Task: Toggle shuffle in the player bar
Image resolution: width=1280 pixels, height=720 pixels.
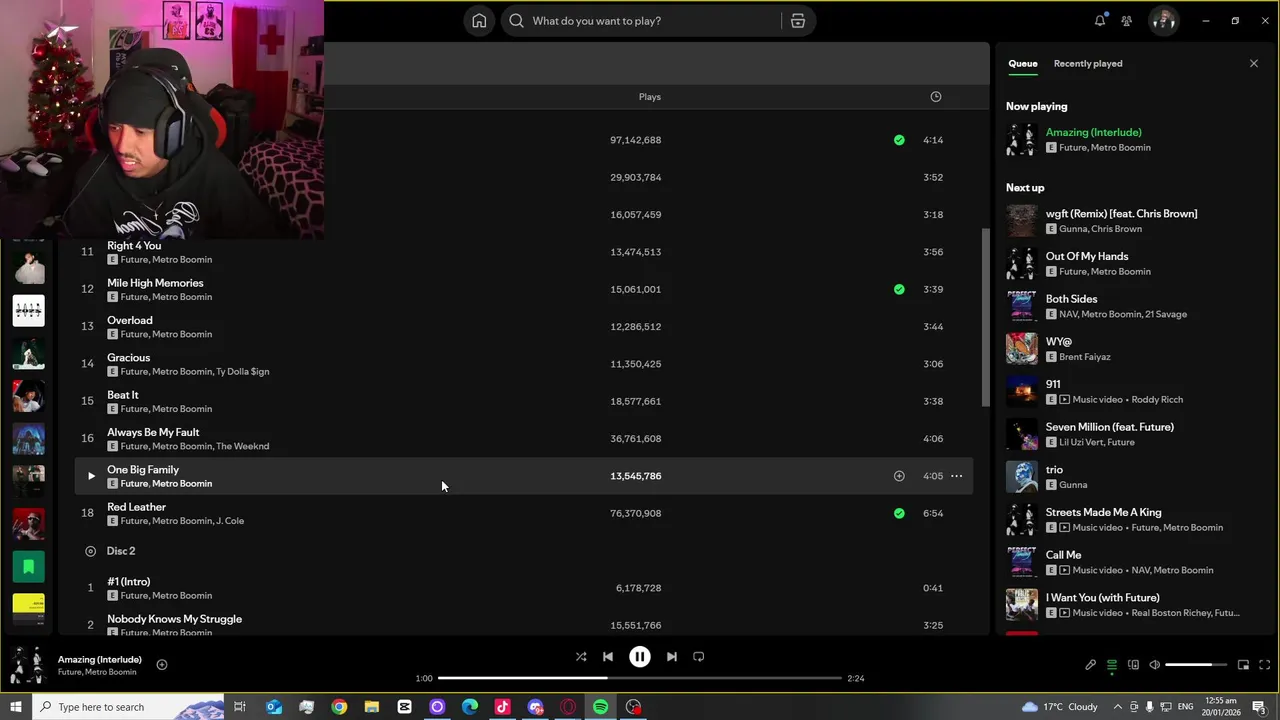Action: click(x=581, y=657)
